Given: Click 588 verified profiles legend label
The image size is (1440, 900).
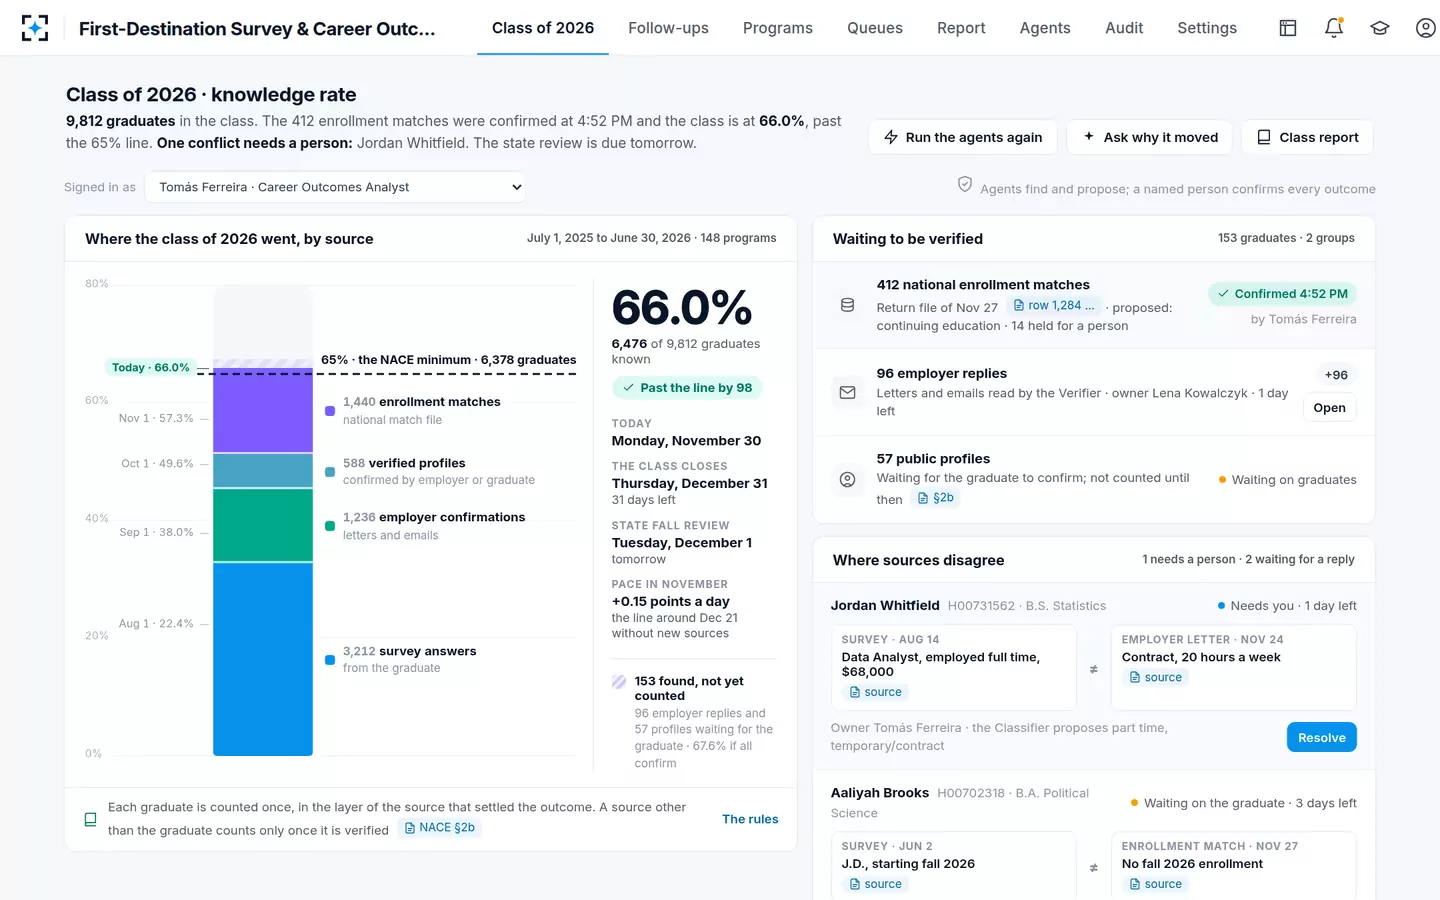Looking at the screenshot, I should (x=404, y=463).
